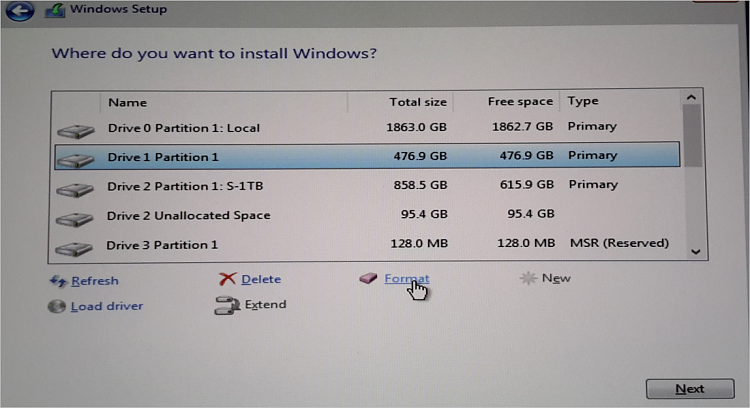The image size is (750, 408).
Task: Click the Next button
Action: pyautogui.click(x=690, y=389)
